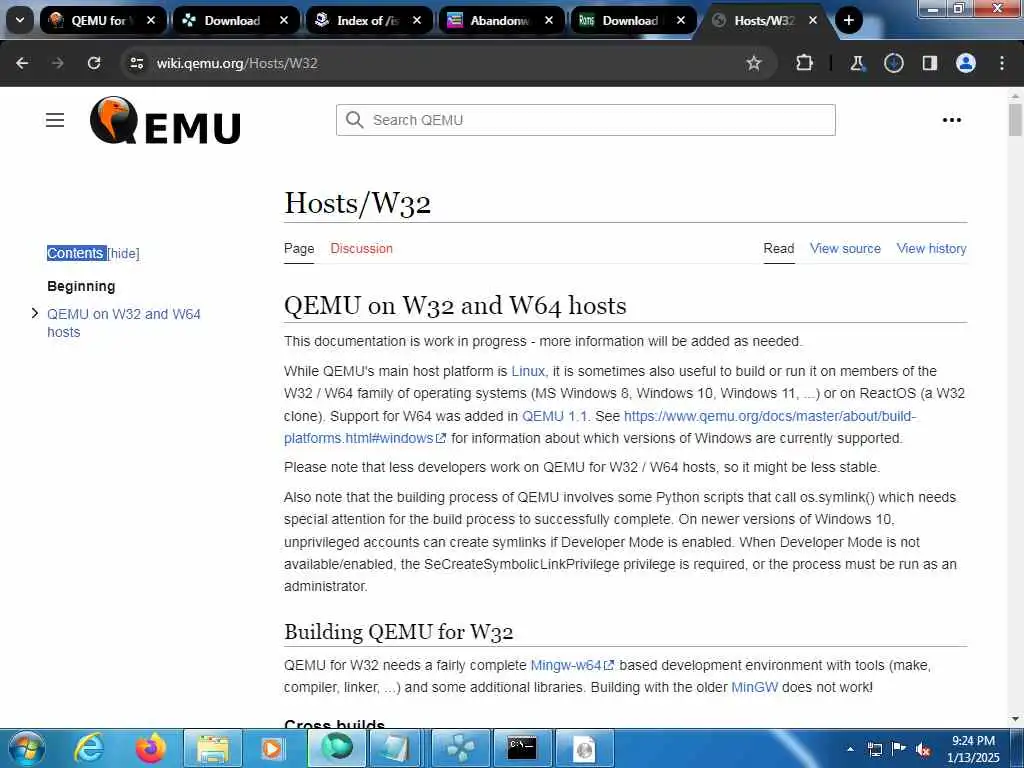Open the Windows Start button
1024x768 pixels.
pos(26,748)
